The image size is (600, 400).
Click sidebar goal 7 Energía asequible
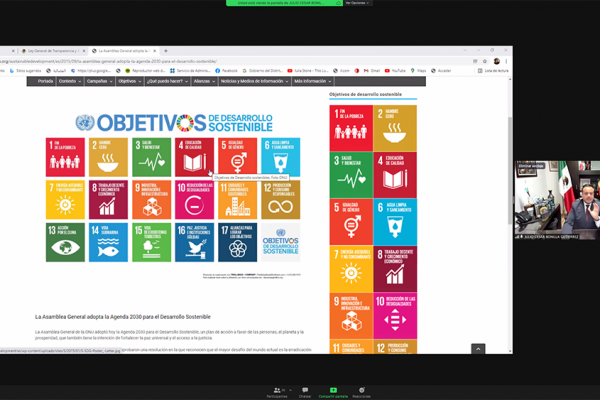click(x=351, y=269)
